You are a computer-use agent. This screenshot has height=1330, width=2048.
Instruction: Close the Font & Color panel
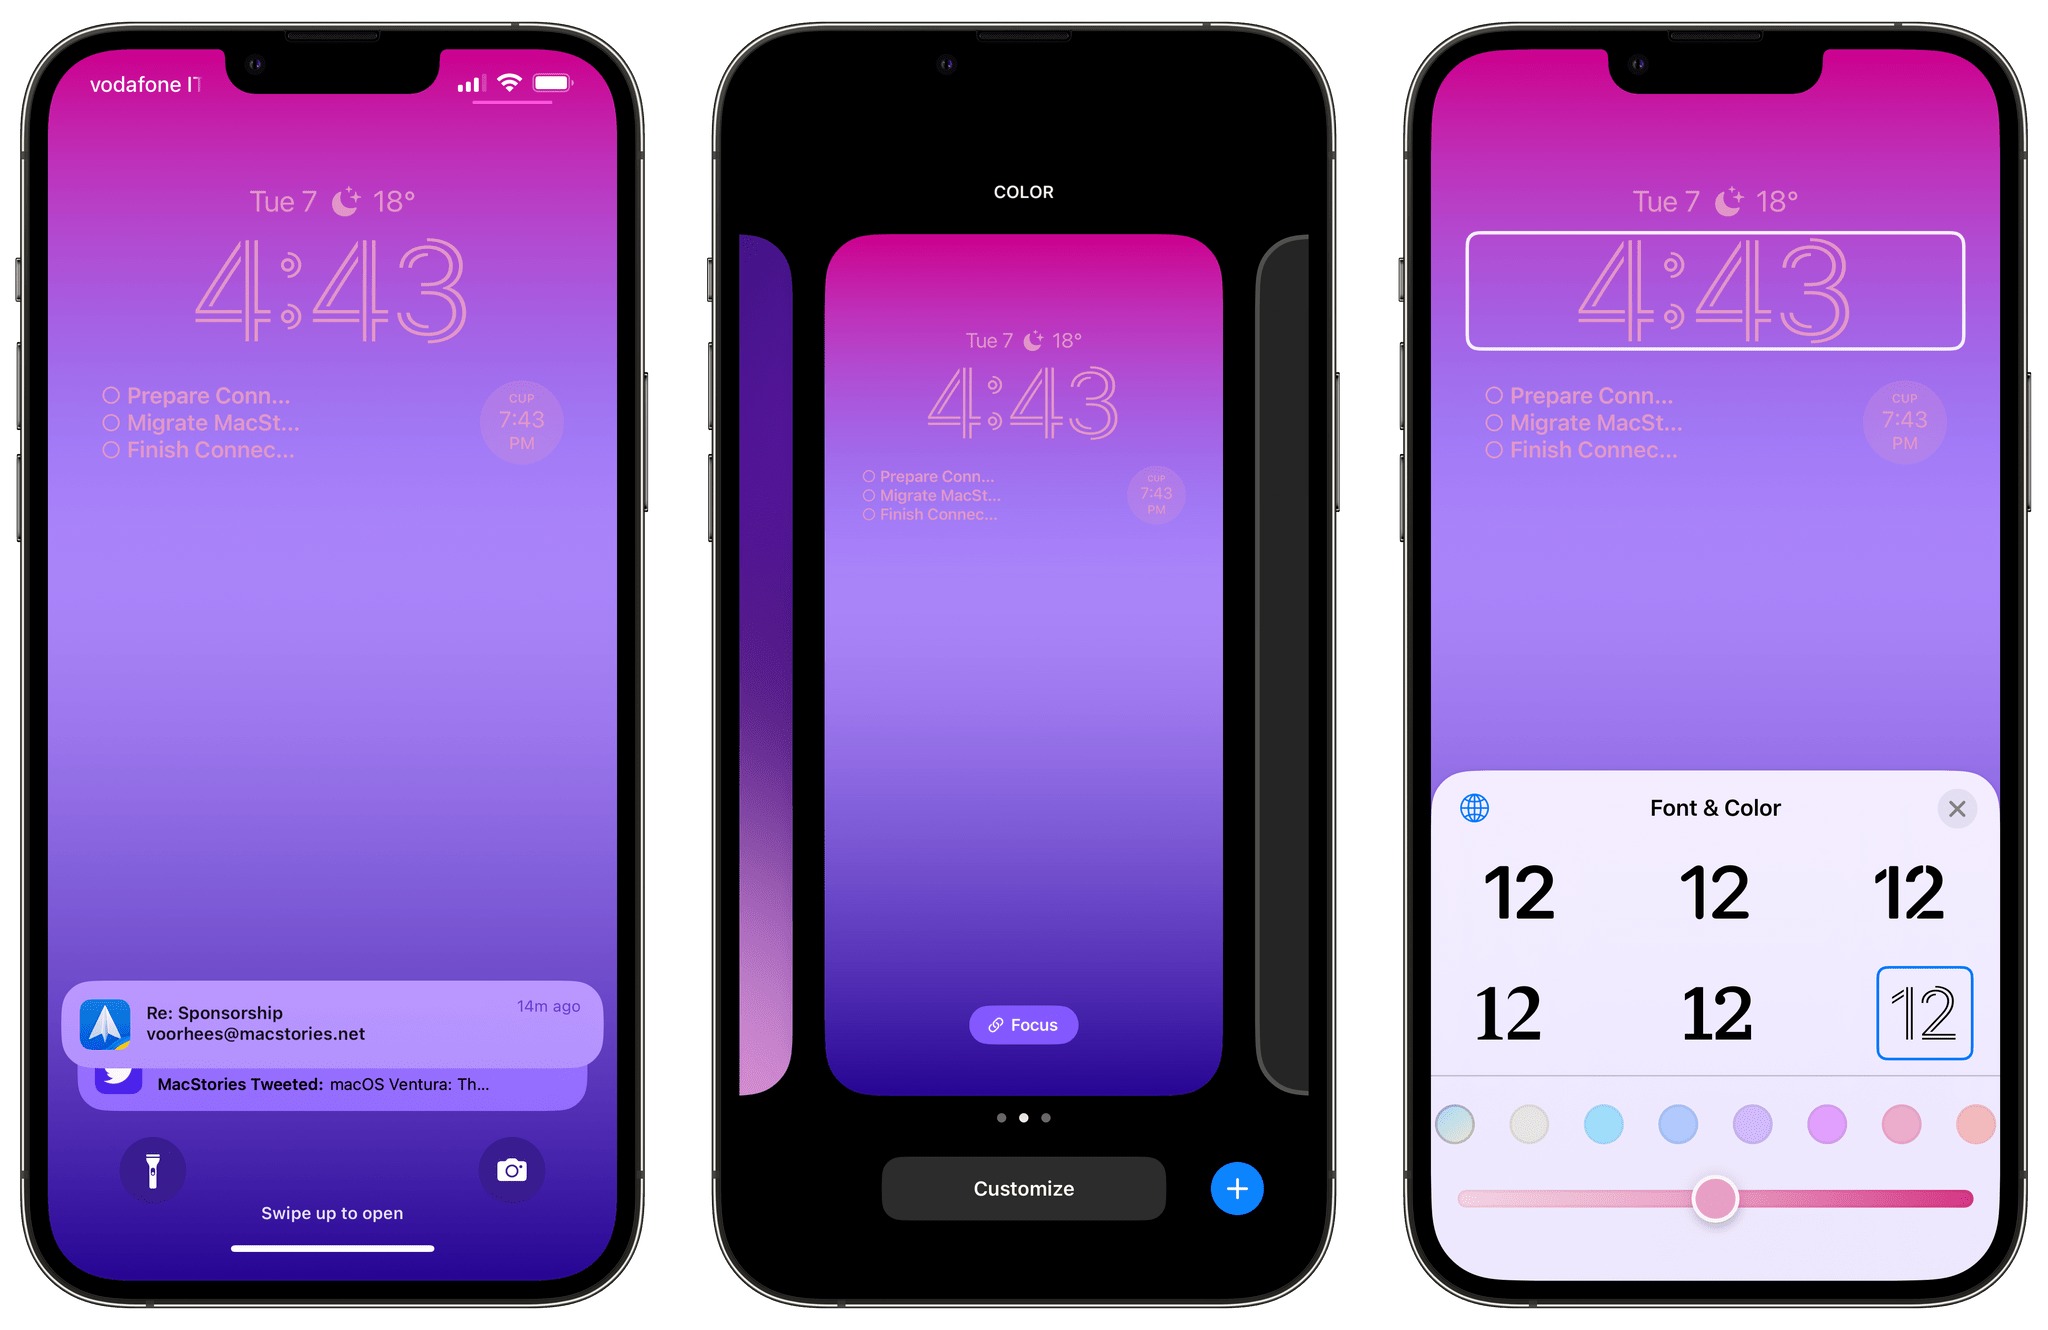pyautogui.click(x=1957, y=808)
